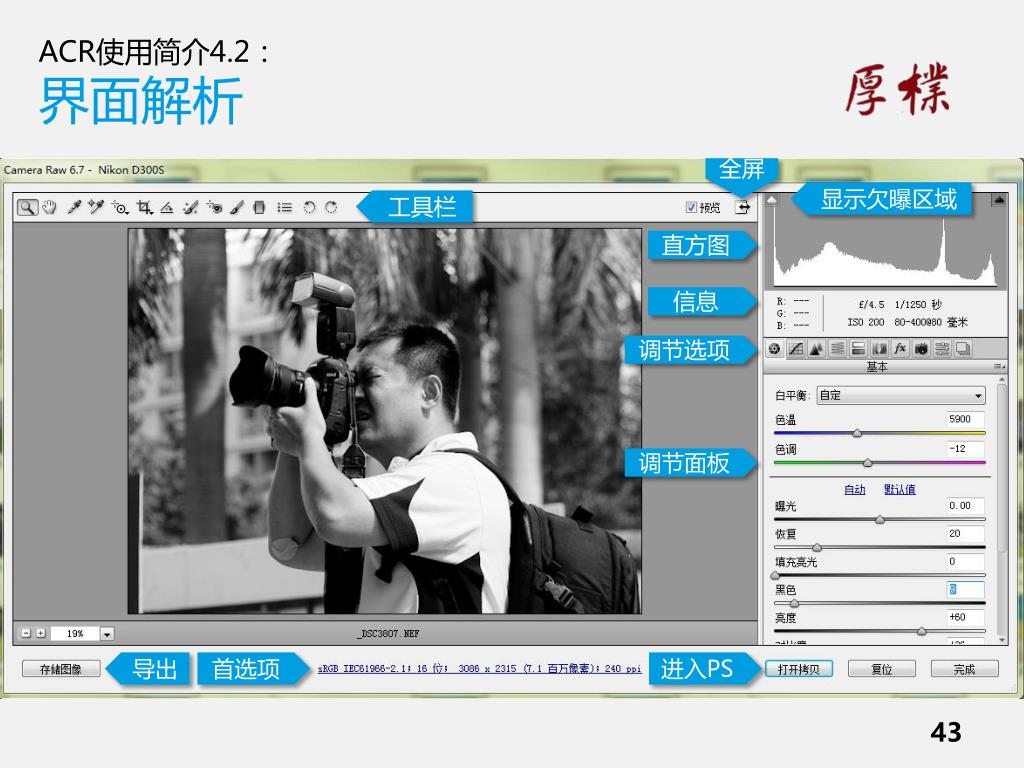This screenshot has height=768, width=1024.
Task: Switch to the Basic panel tab
Action: coord(775,349)
